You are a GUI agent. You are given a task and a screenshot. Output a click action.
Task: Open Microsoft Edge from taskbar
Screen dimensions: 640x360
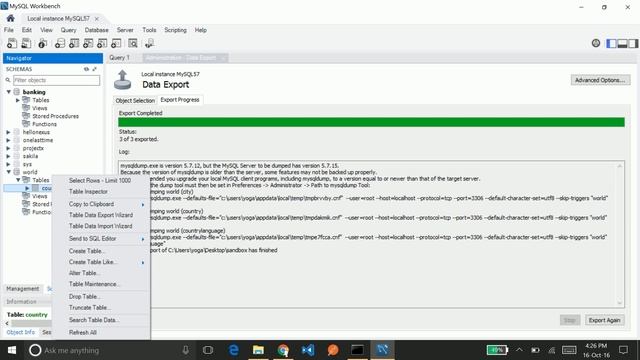coord(233,350)
